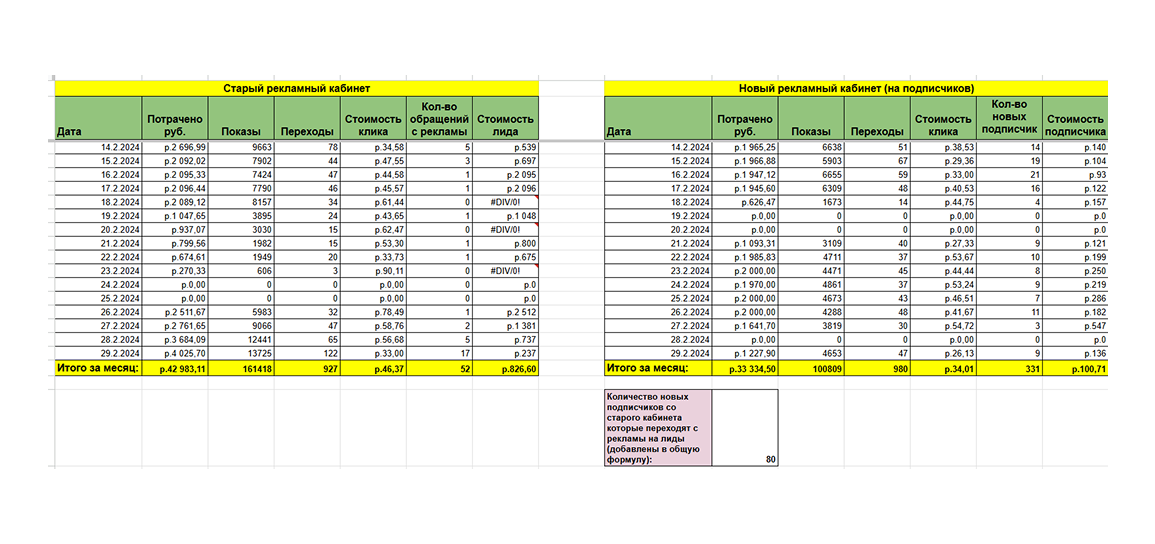1155x544 pixels.
Task: Click 'Итого за месяц:' in old cabinet table
Action: (x=98, y=367)
